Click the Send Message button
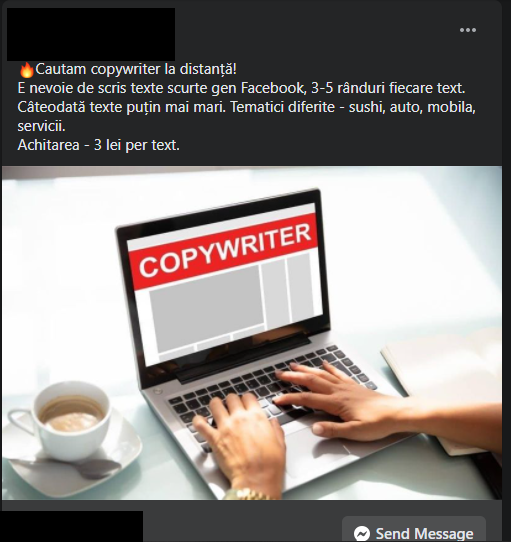Screen dimensions: 511x542 click(414, 530)
